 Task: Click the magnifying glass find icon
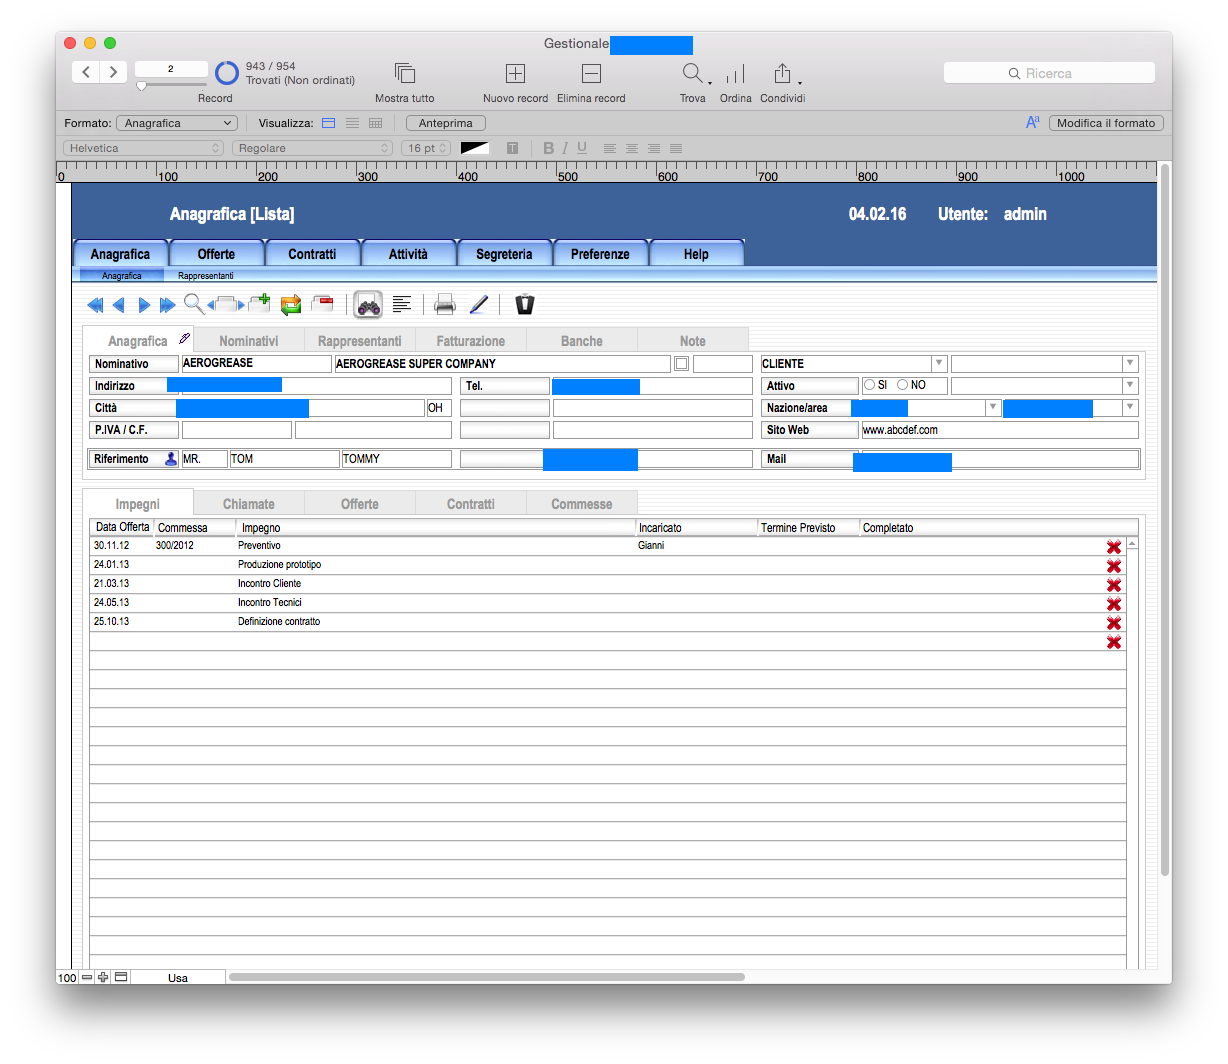(193, 304)
